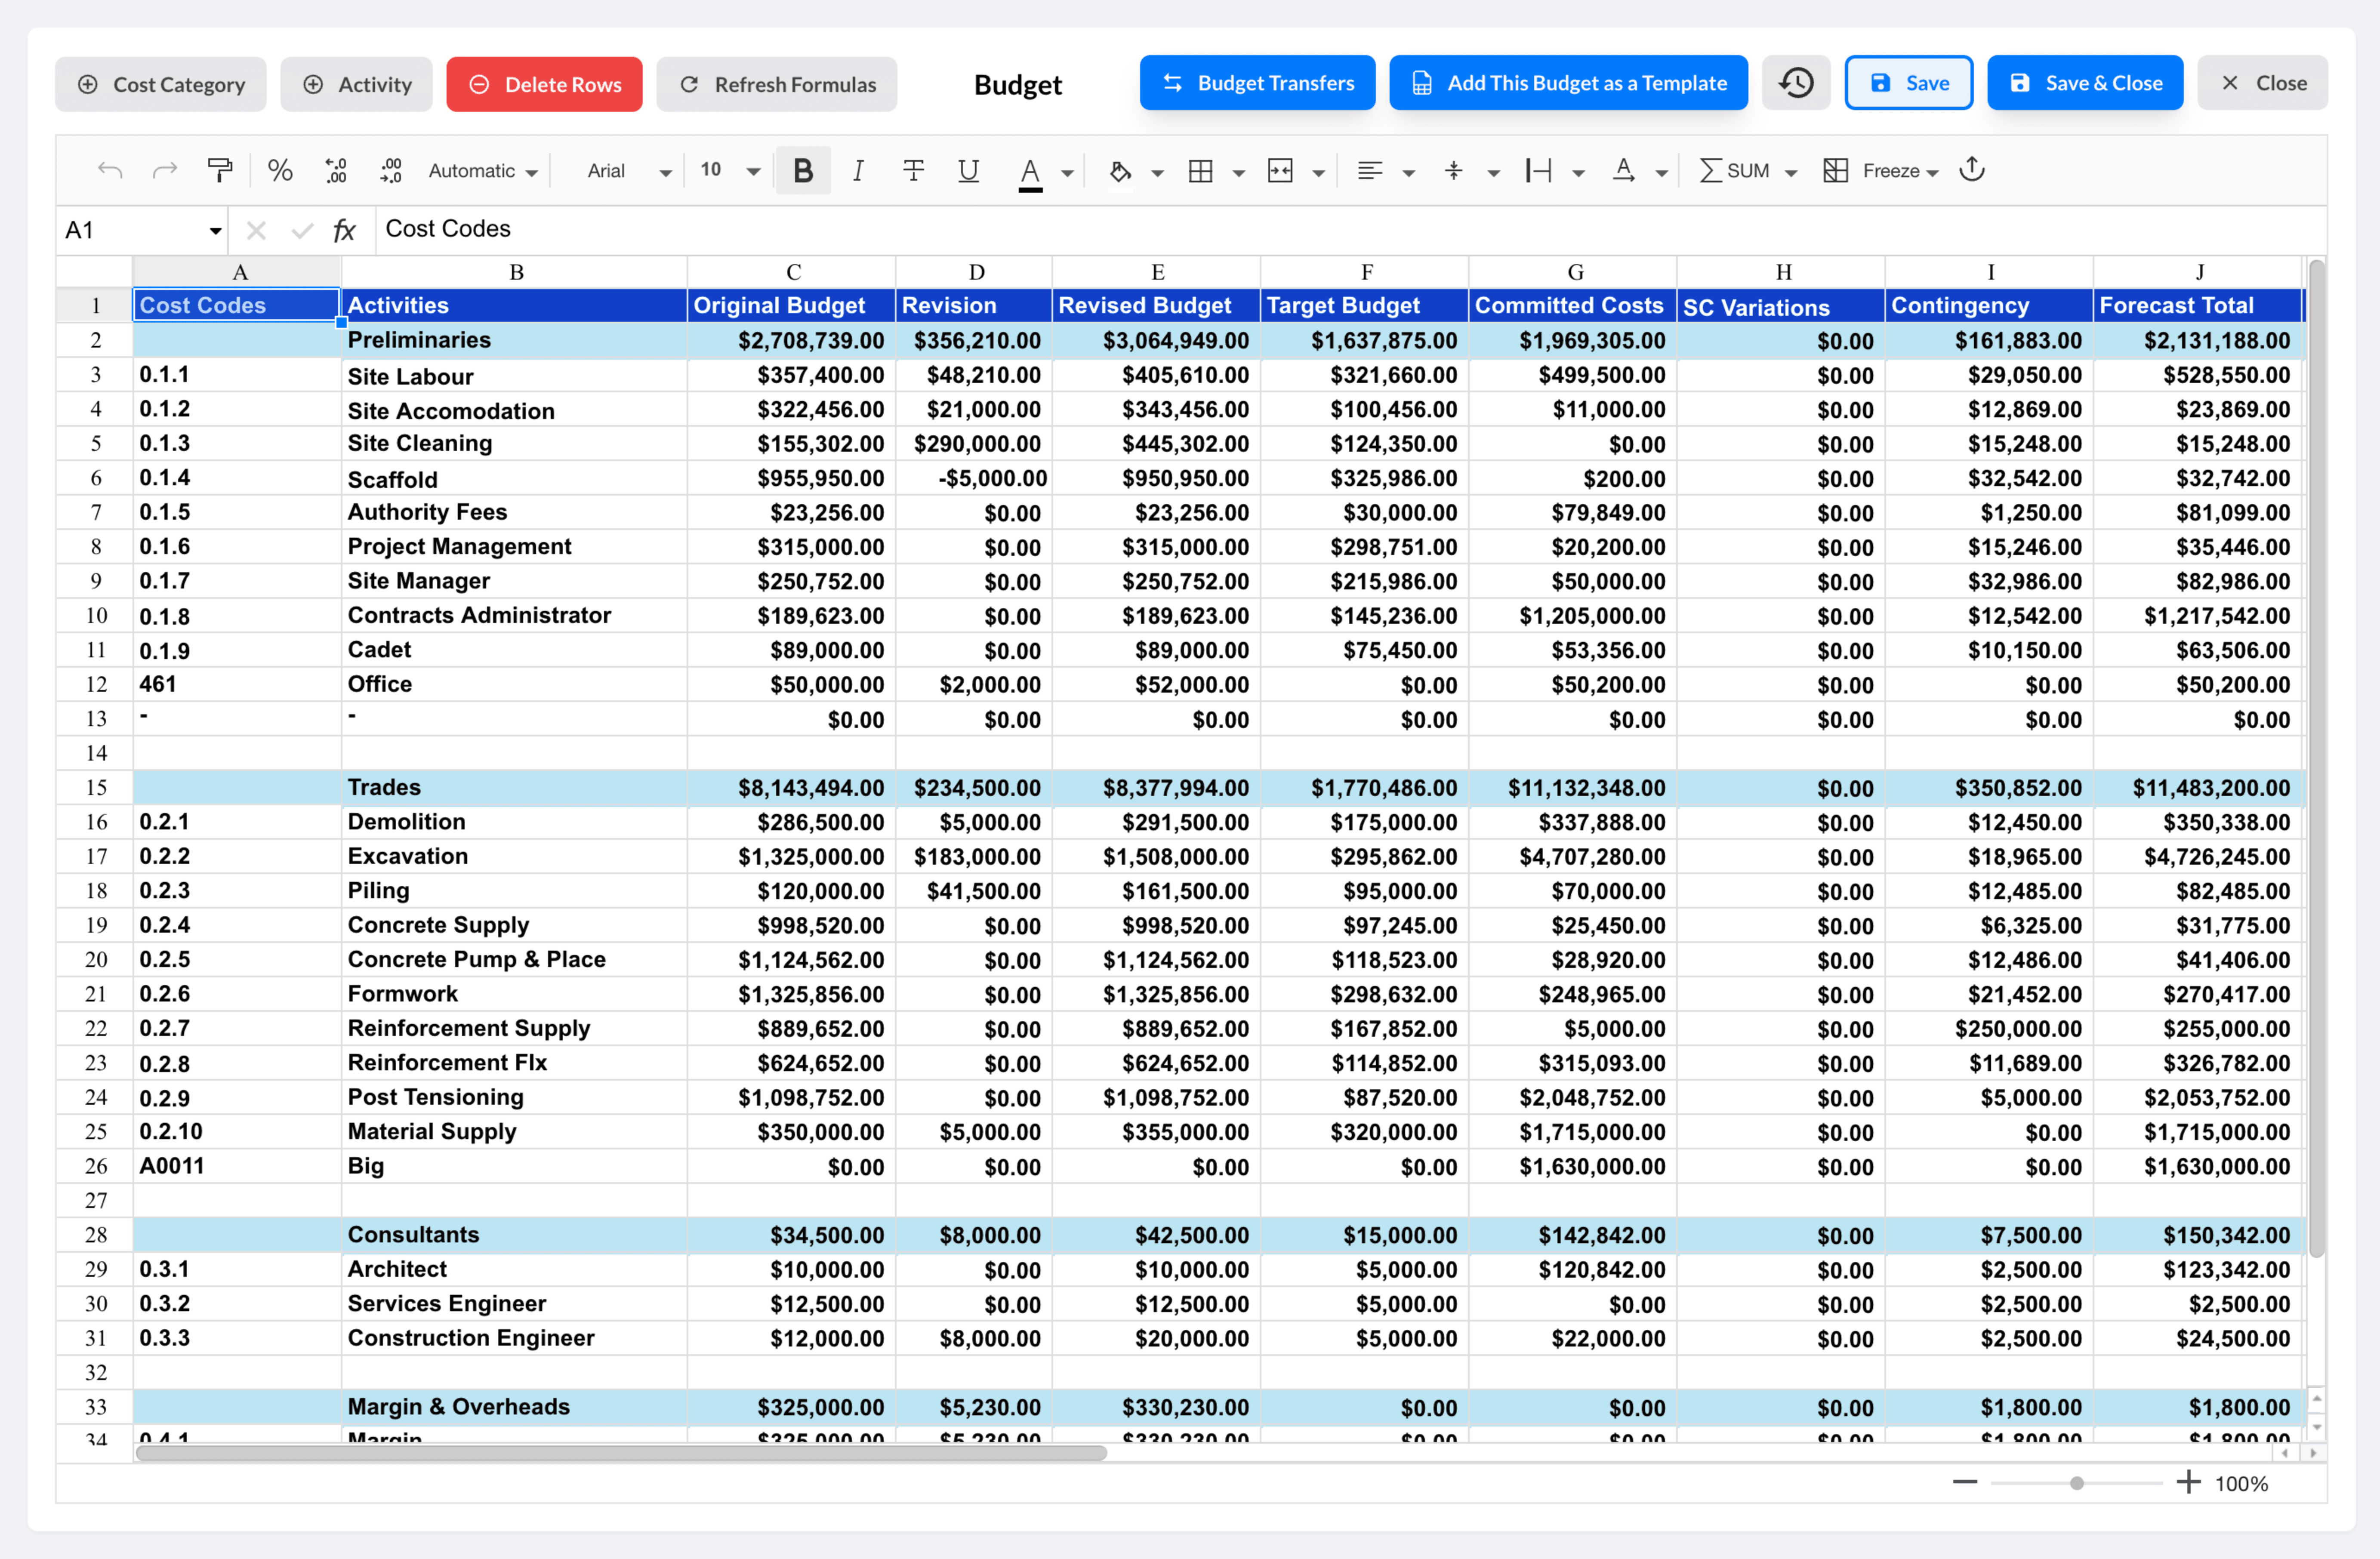The width and height of the screenshot is (2380, 1559).
Task: Click the Delete Rows button
Action: pyautogui.click(x=544, y=84)
